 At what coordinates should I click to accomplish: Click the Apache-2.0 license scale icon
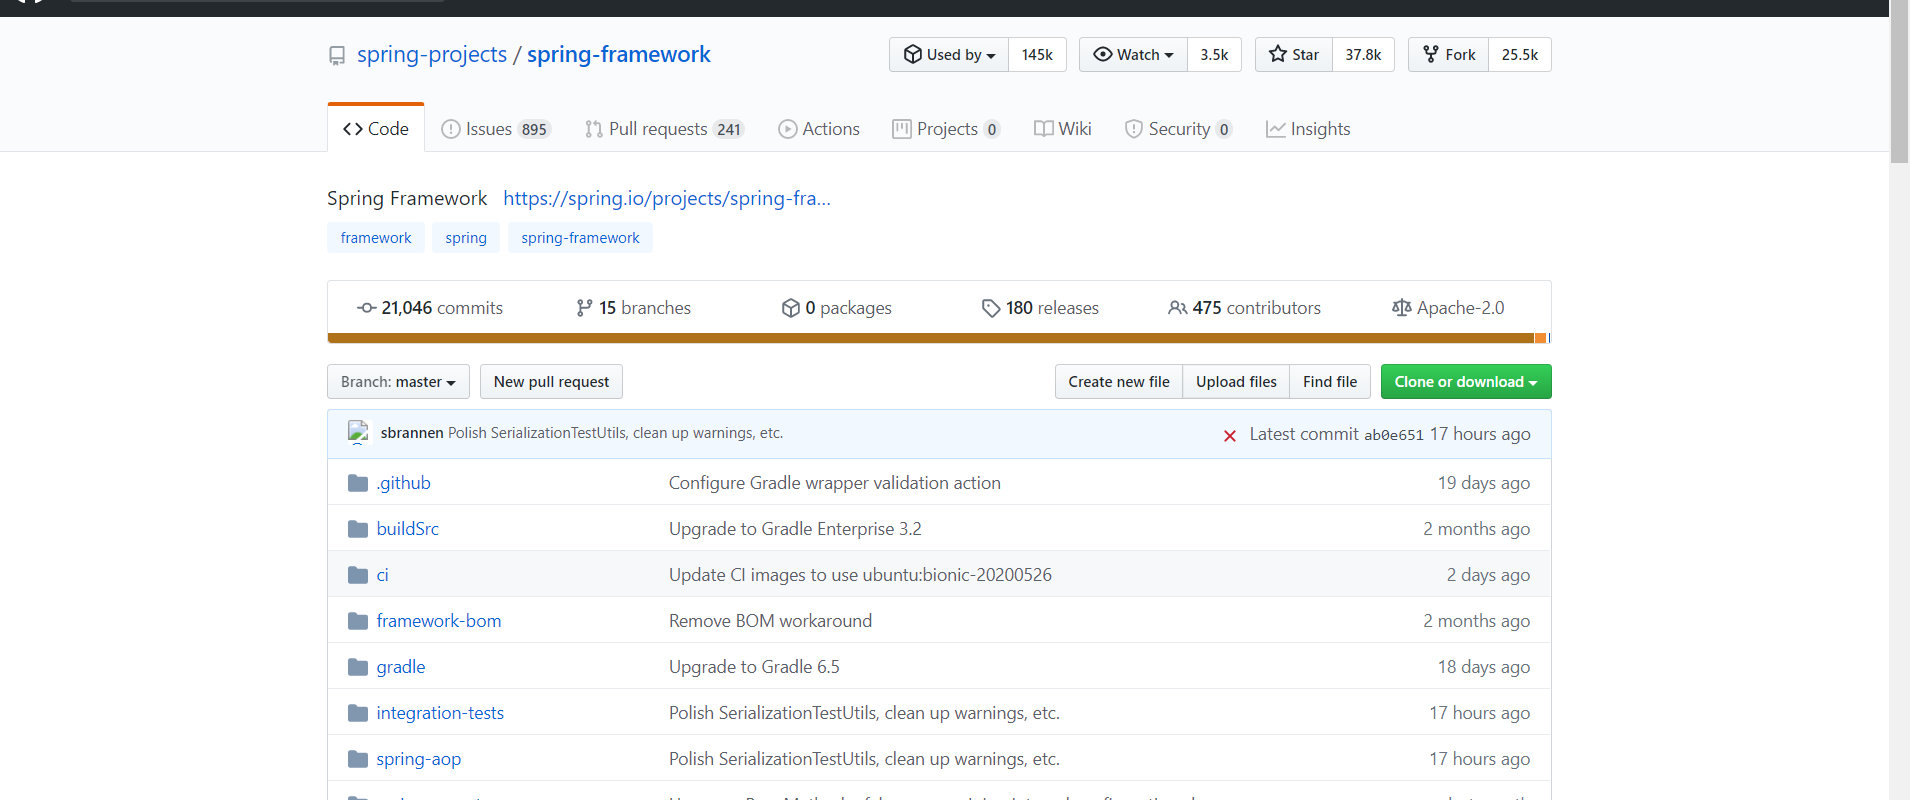click(x=1402, y=308)
